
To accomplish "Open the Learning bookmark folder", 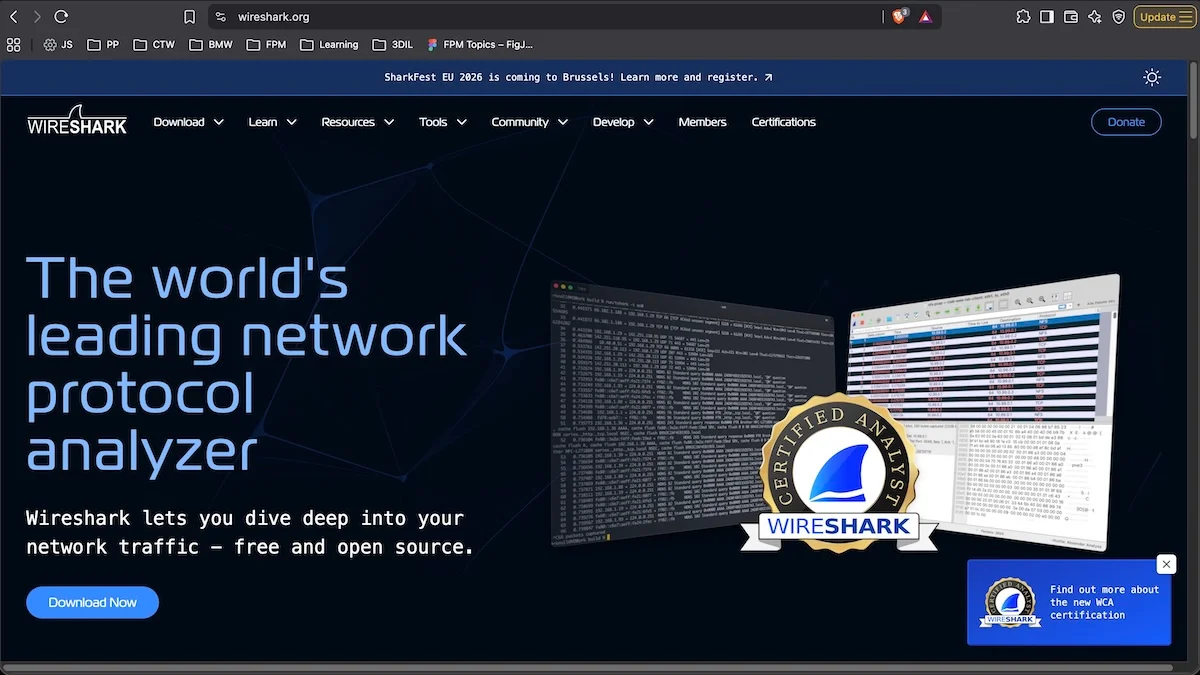I will (x=329, y=44).
